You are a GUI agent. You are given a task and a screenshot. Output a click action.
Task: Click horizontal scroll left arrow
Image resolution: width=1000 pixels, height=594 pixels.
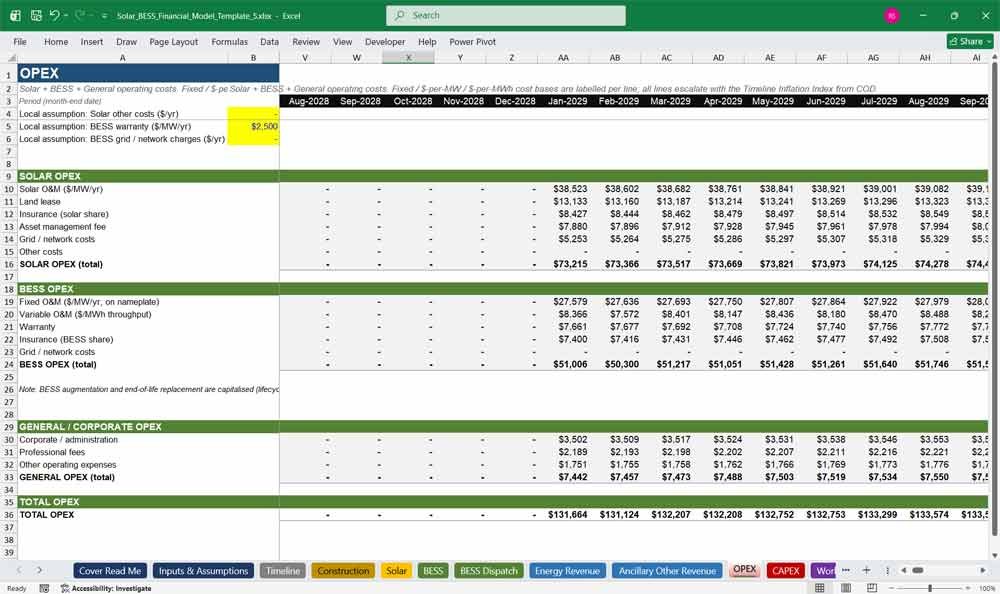[904, 570]
